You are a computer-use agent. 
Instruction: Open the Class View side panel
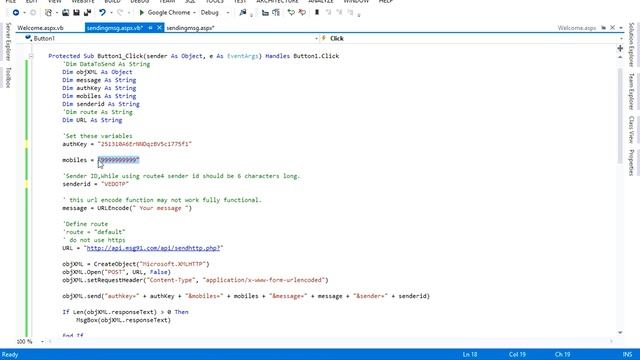631,129
